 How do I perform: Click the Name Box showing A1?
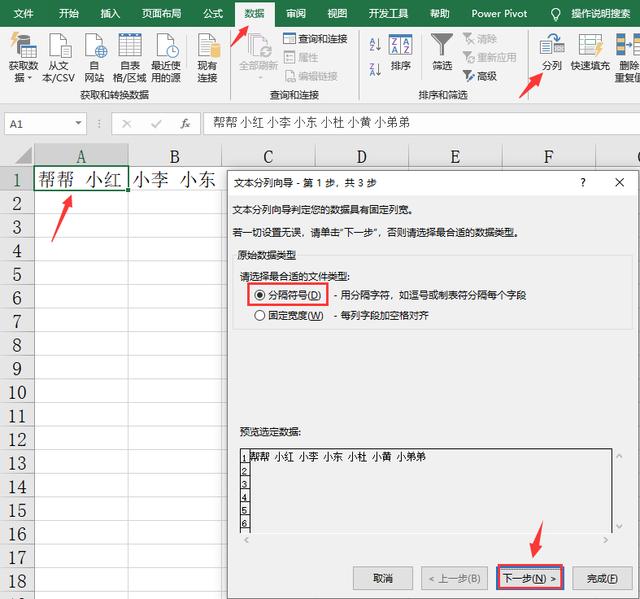pos(45,123)
